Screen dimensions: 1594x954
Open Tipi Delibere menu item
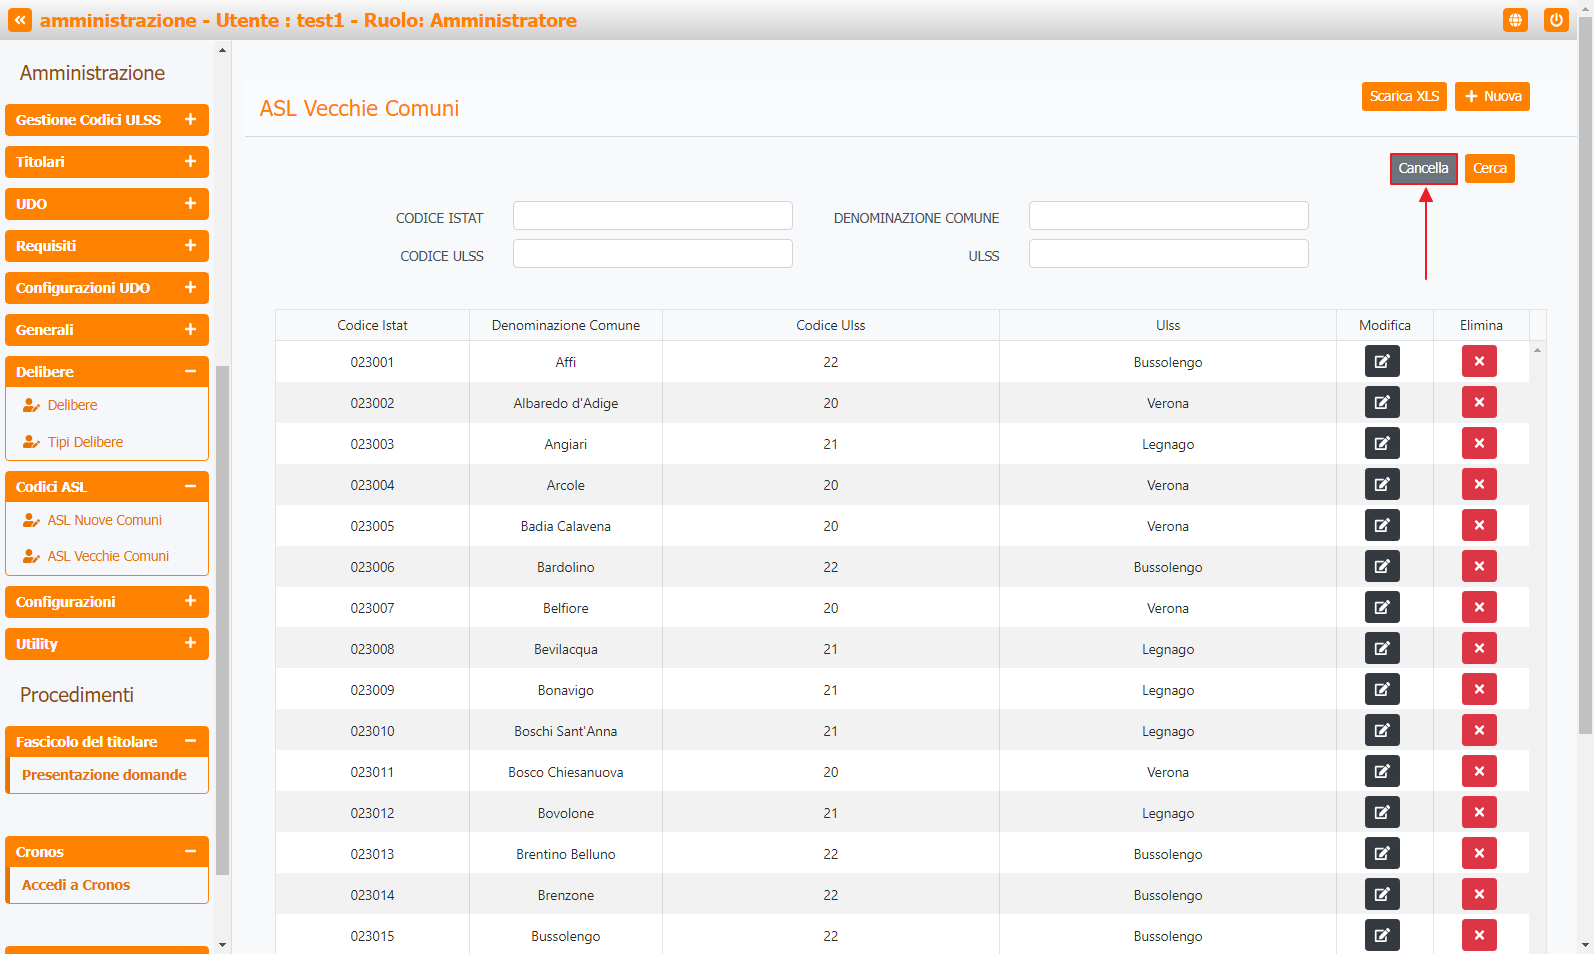[85, 442]
